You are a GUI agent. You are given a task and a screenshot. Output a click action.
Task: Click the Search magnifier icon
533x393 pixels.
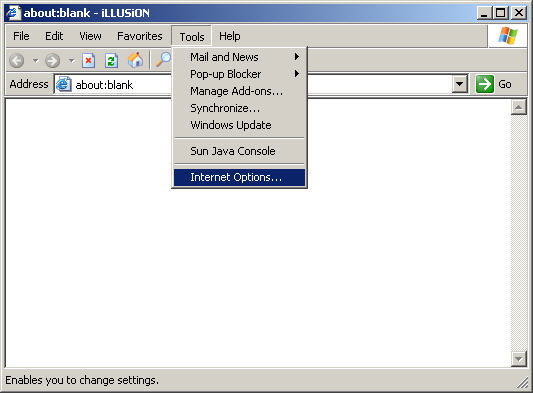tap(164, 60)
